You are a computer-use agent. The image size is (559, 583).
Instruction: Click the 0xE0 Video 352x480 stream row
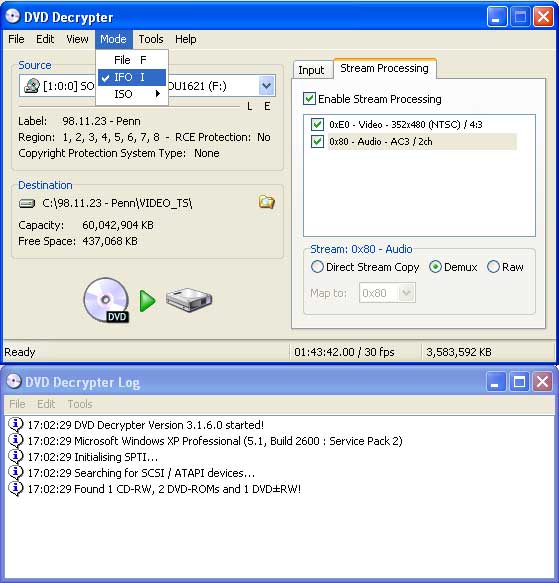click(x=405, y=124)
